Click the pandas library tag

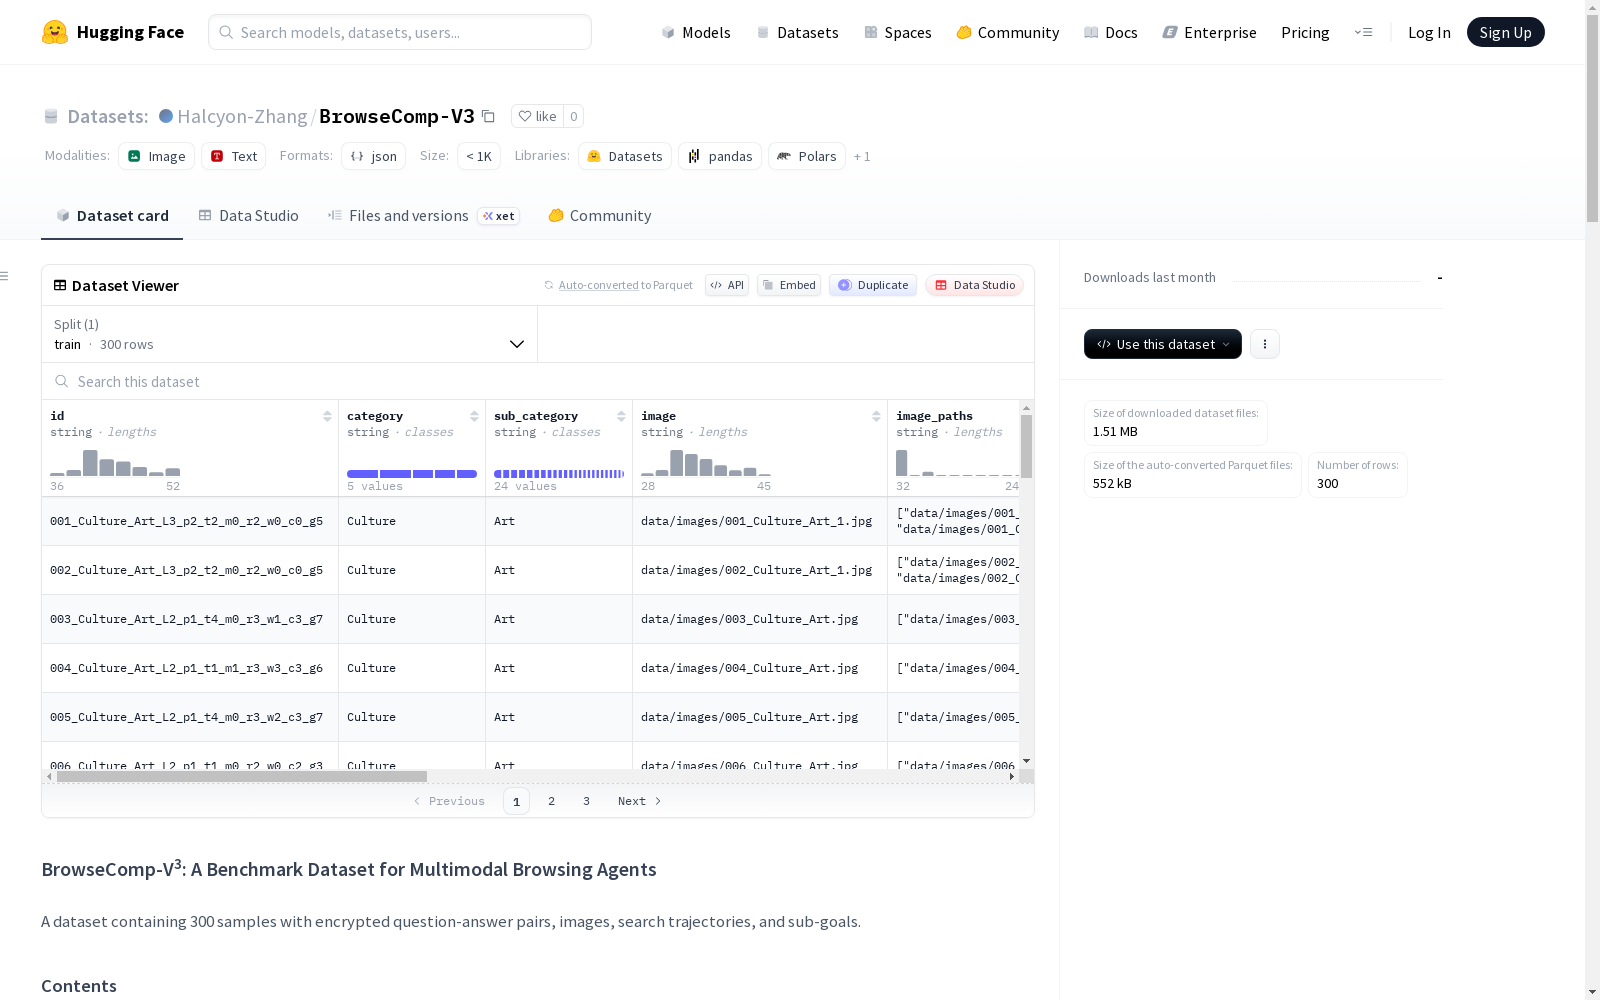(720, 156)
